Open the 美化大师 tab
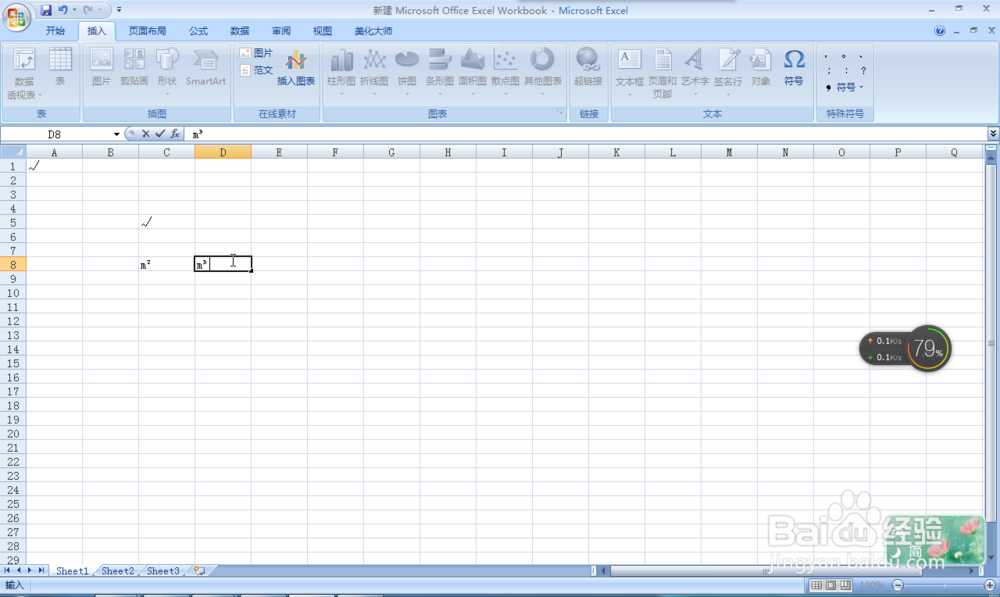This screenshot has width=1000, height=597. (374, 31)
